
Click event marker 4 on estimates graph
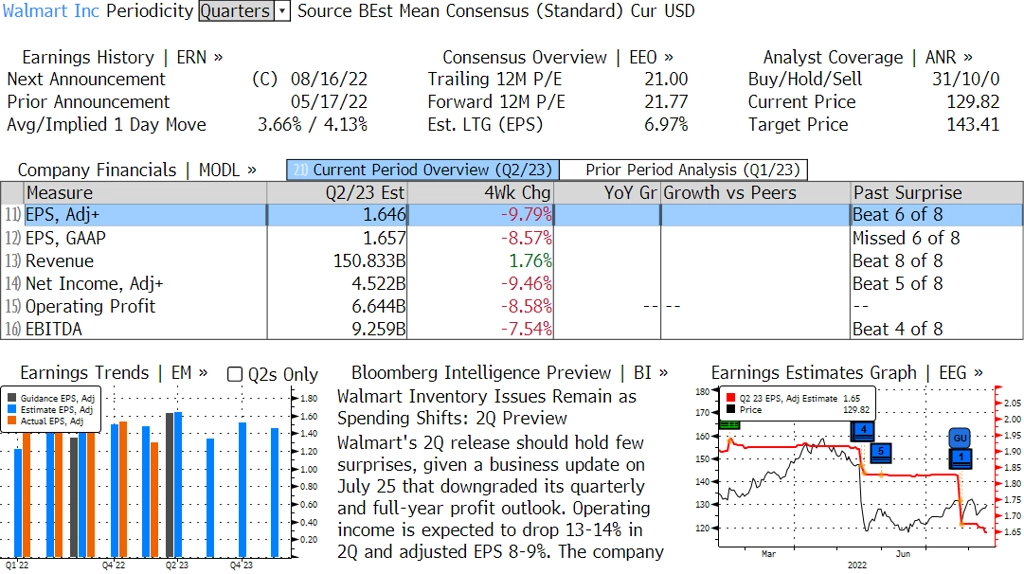point(863,431)
